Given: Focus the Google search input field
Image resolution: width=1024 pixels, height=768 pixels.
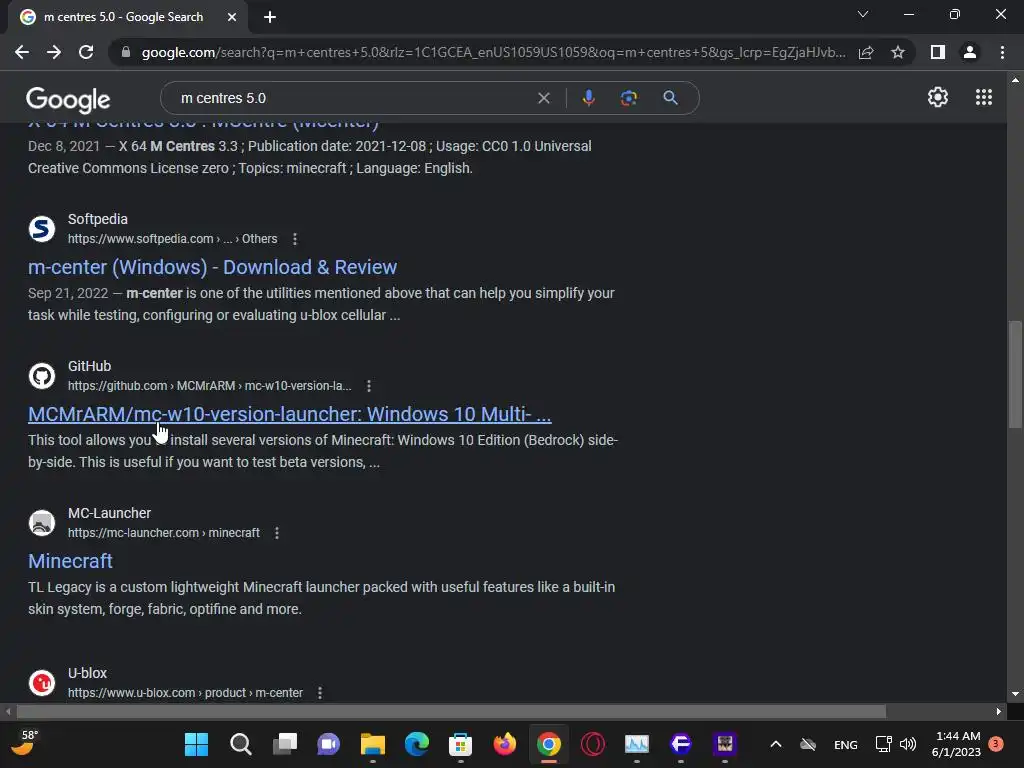Looking at the screenshot, I should click(x=353, y=98).
